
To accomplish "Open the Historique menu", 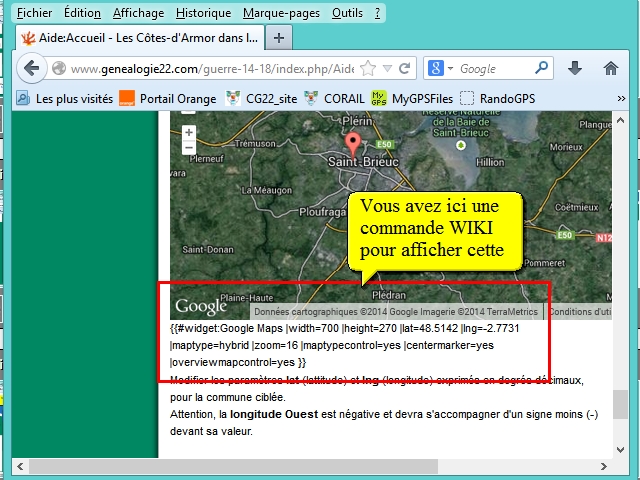I will tap(203, 13).
